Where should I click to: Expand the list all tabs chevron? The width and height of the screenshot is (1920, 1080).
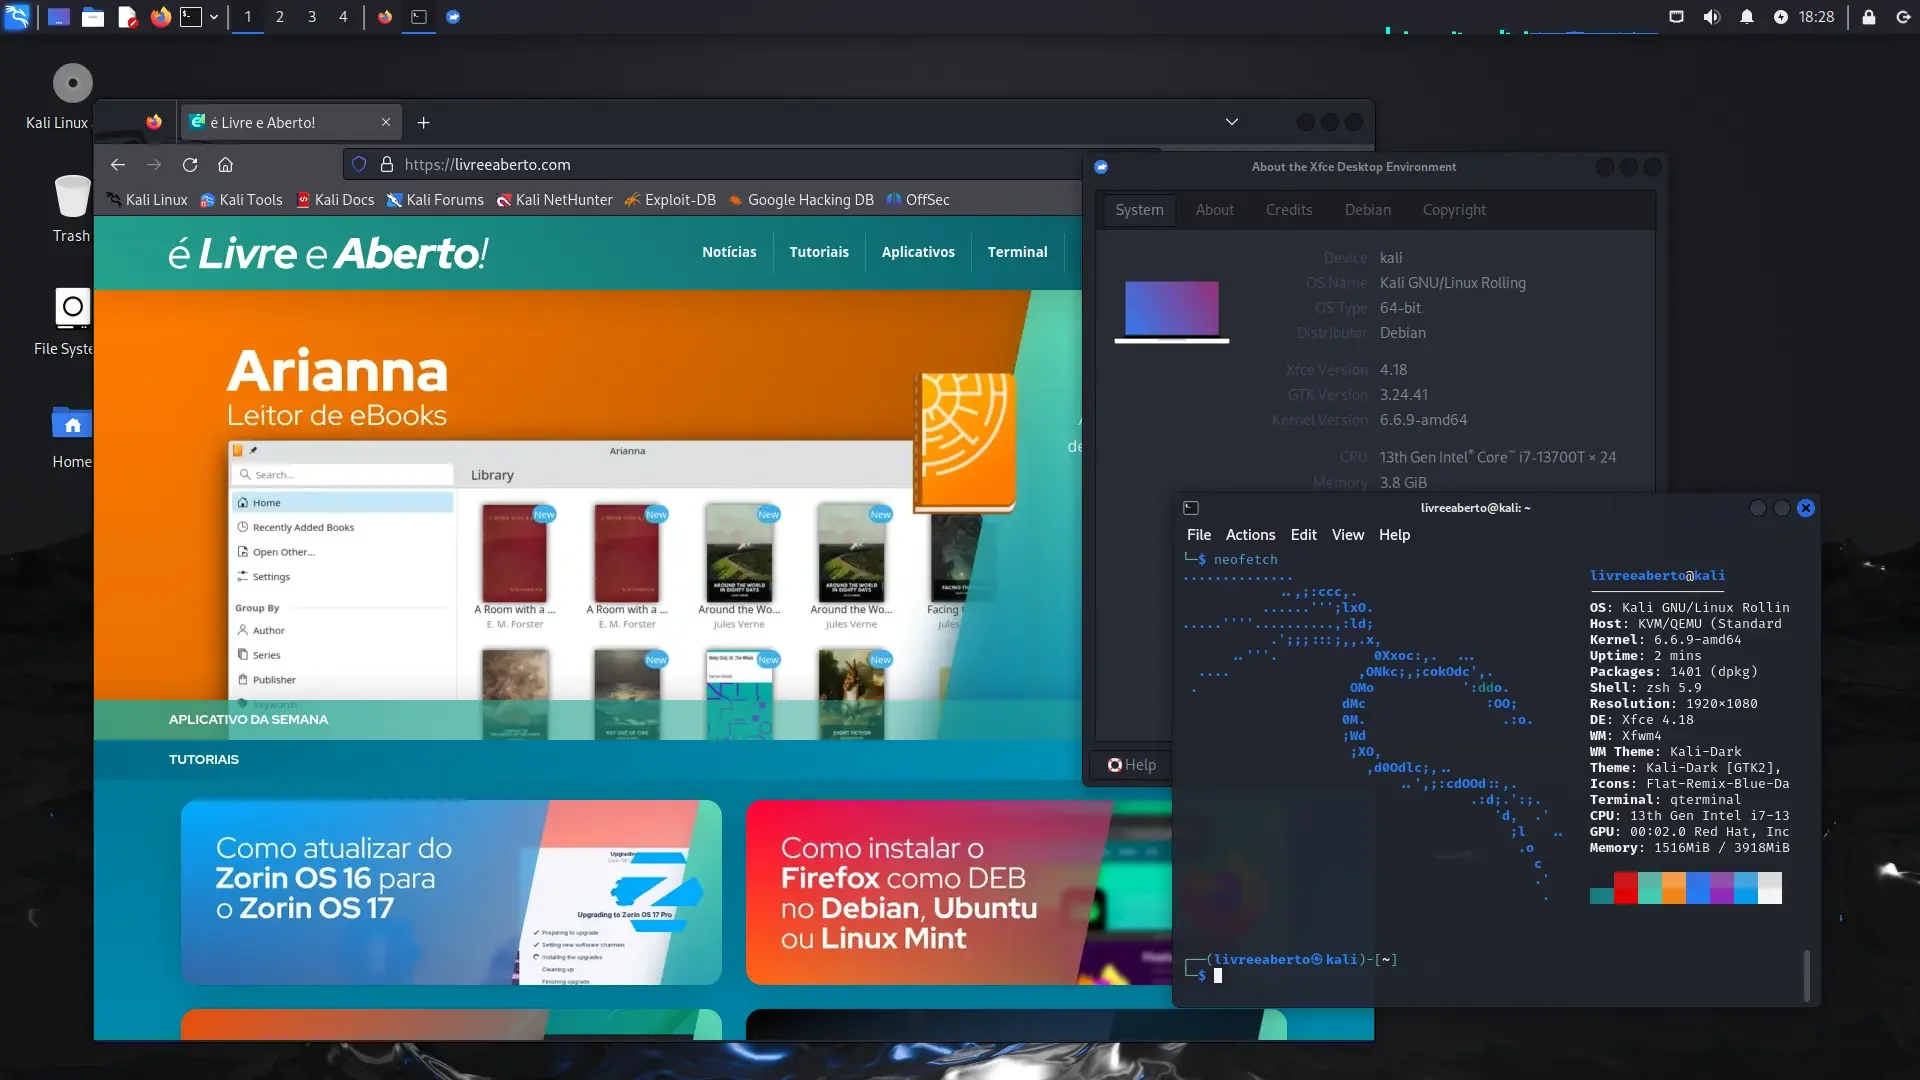[1232, 122]
